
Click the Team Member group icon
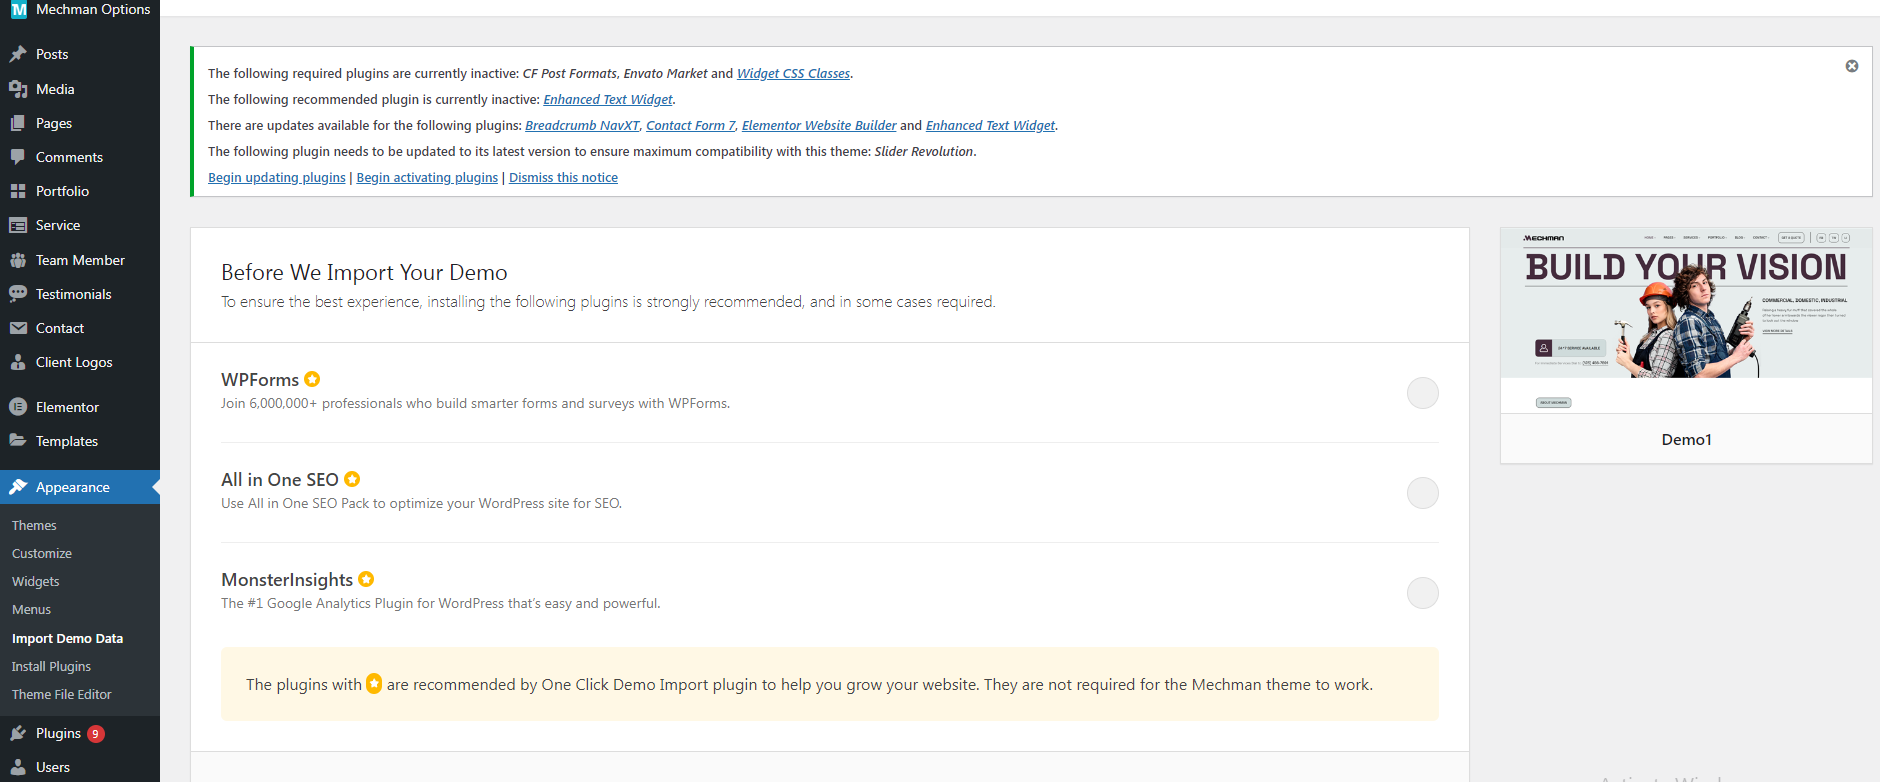click(18, 260)
